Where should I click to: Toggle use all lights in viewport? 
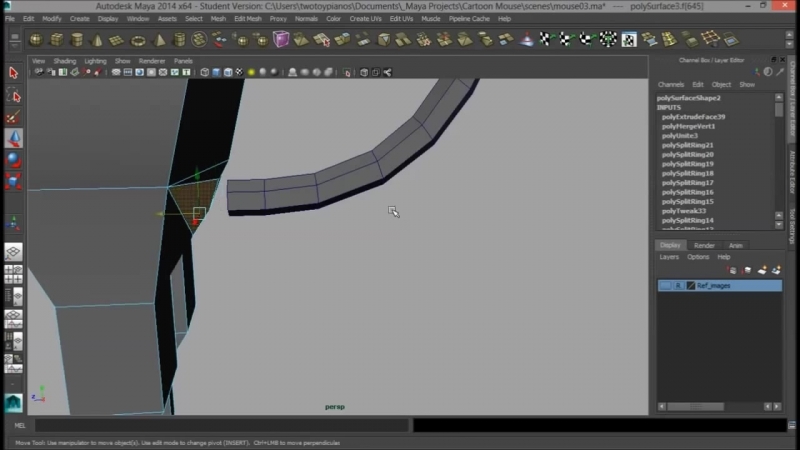click(x=251, y=72)
